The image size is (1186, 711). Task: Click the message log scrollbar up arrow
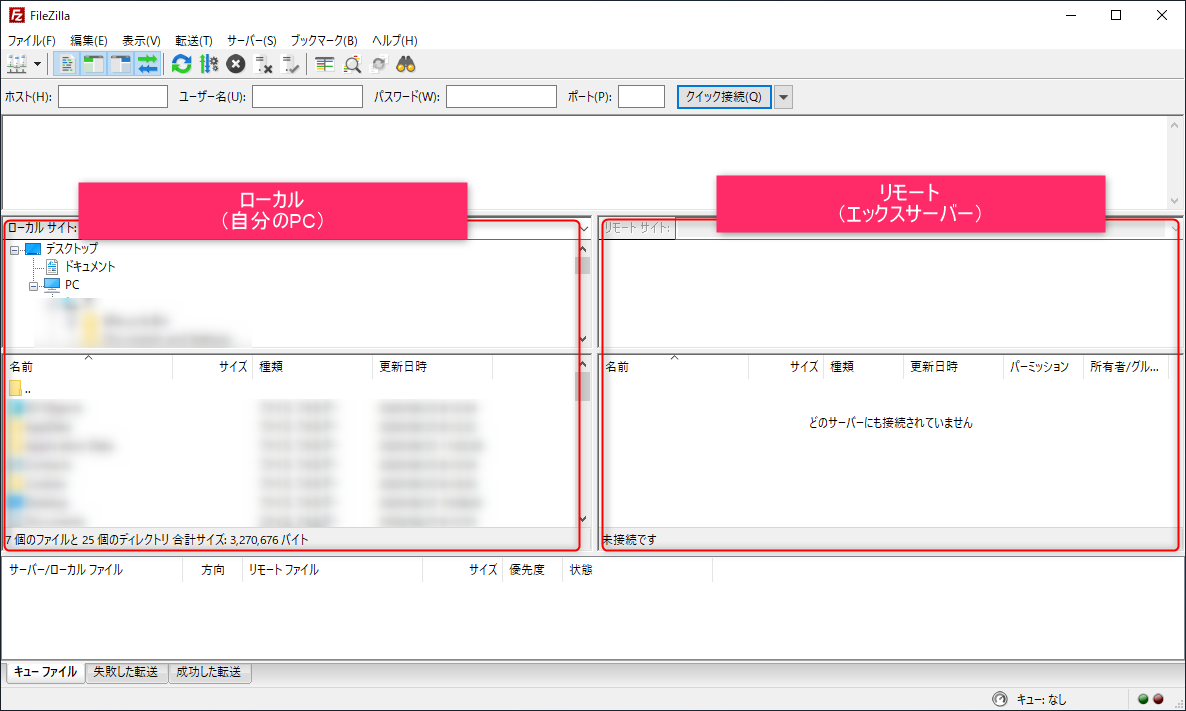point(1174,125)
